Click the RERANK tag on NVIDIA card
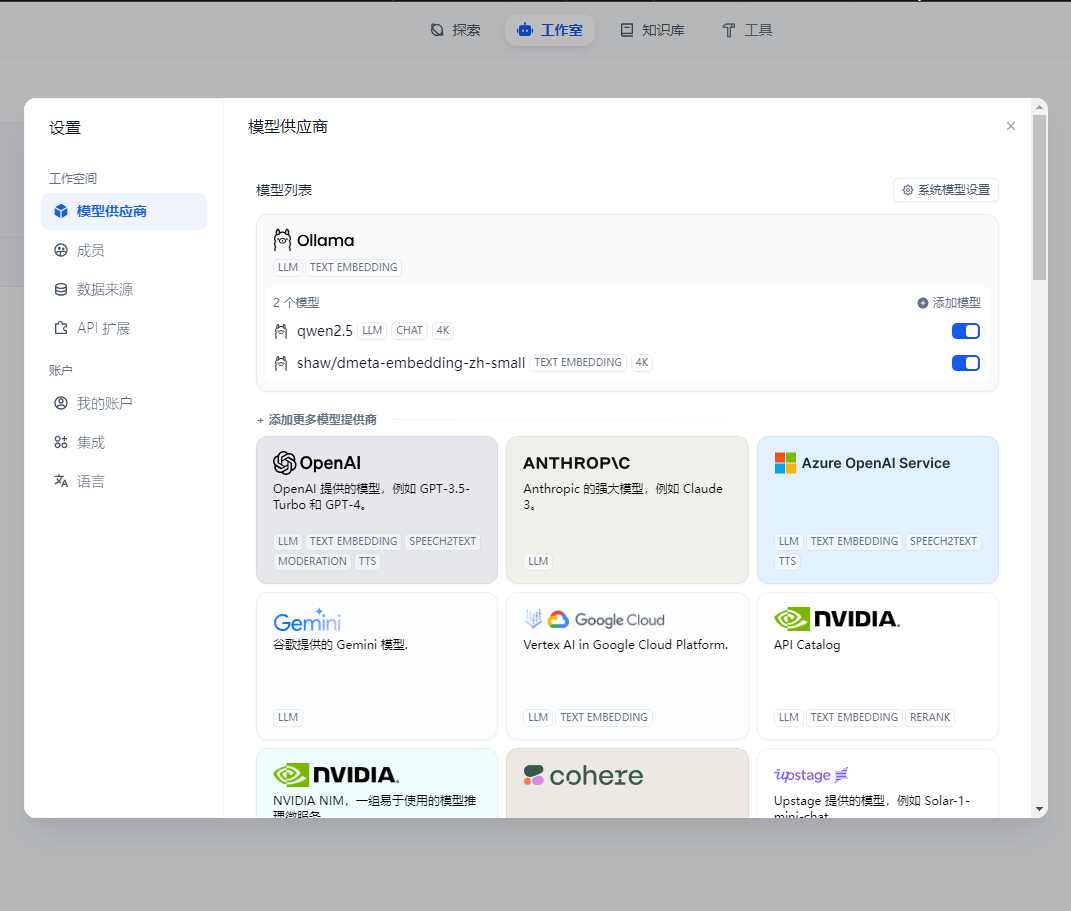 coord(930,717)
